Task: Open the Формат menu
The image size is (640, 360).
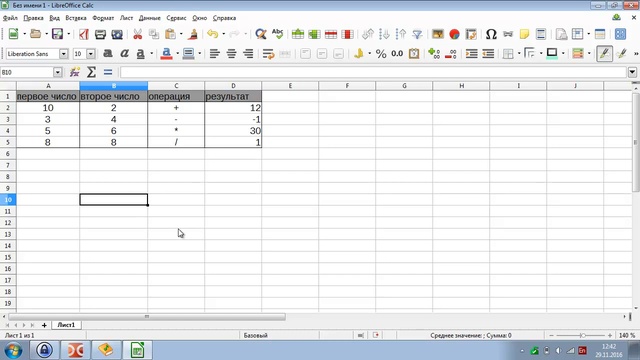Action: (x=103, y=18)
